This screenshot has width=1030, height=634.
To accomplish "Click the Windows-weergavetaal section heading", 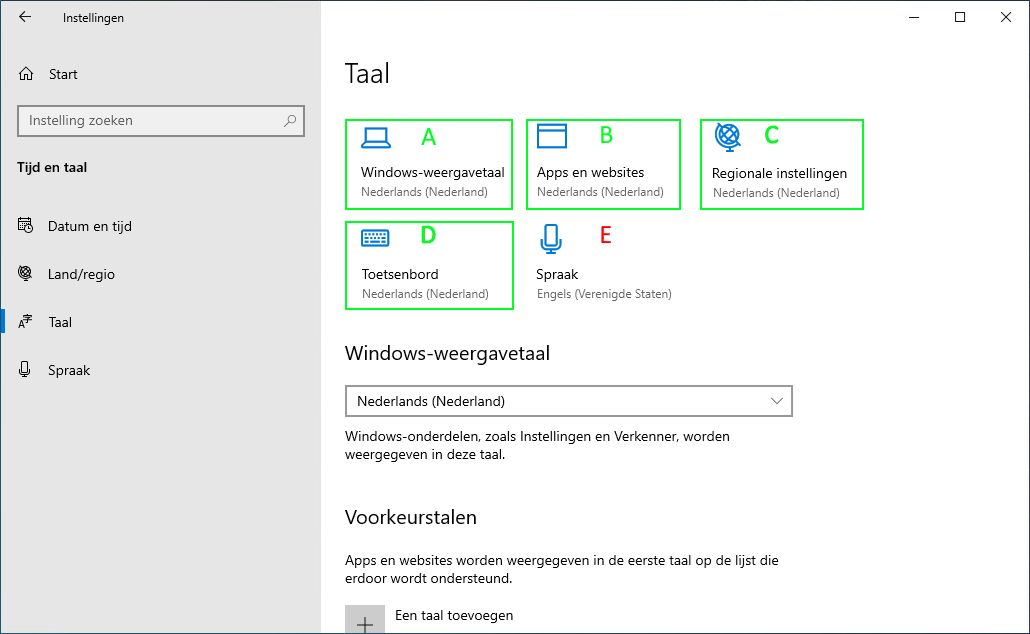I will click(447, 353).
